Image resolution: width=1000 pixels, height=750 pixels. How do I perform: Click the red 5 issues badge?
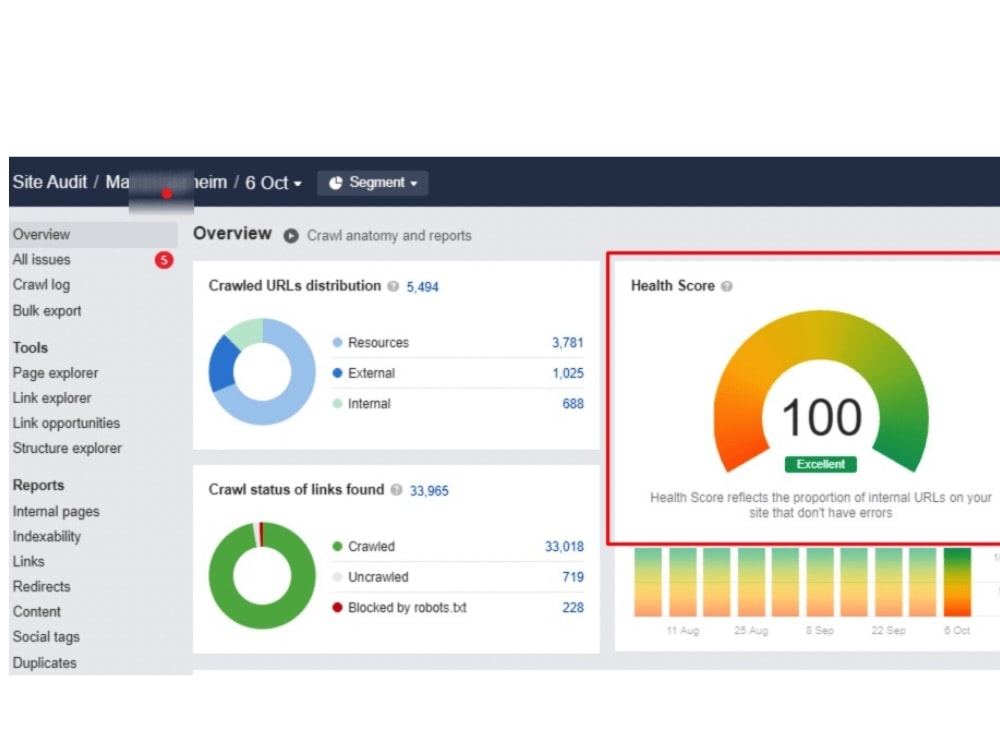(x=164, y=260)
